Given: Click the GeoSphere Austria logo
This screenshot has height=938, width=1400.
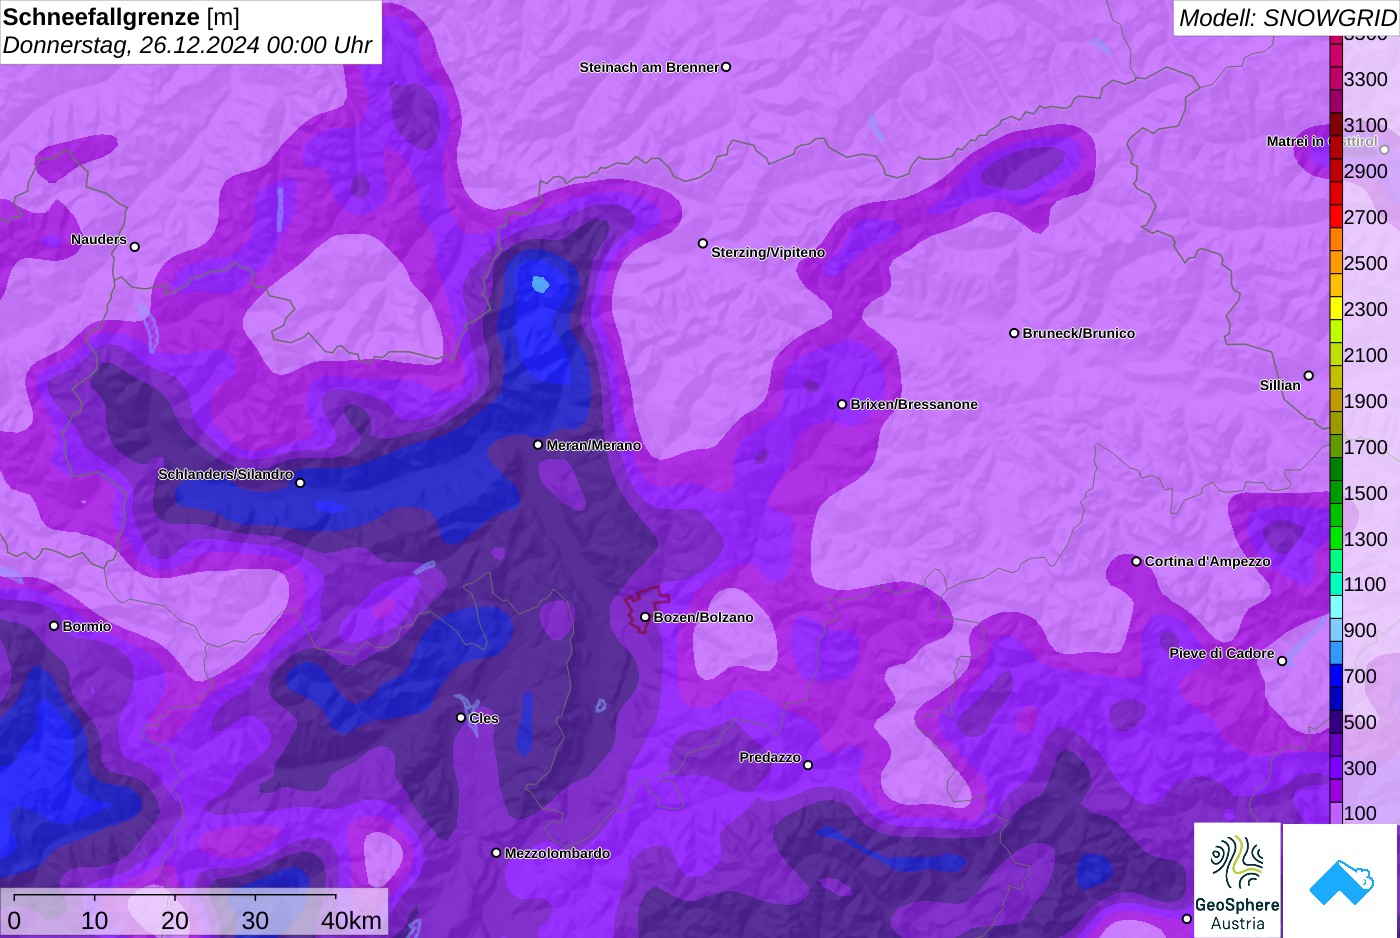Looking at the screenshot, I should click(1237, 880).
